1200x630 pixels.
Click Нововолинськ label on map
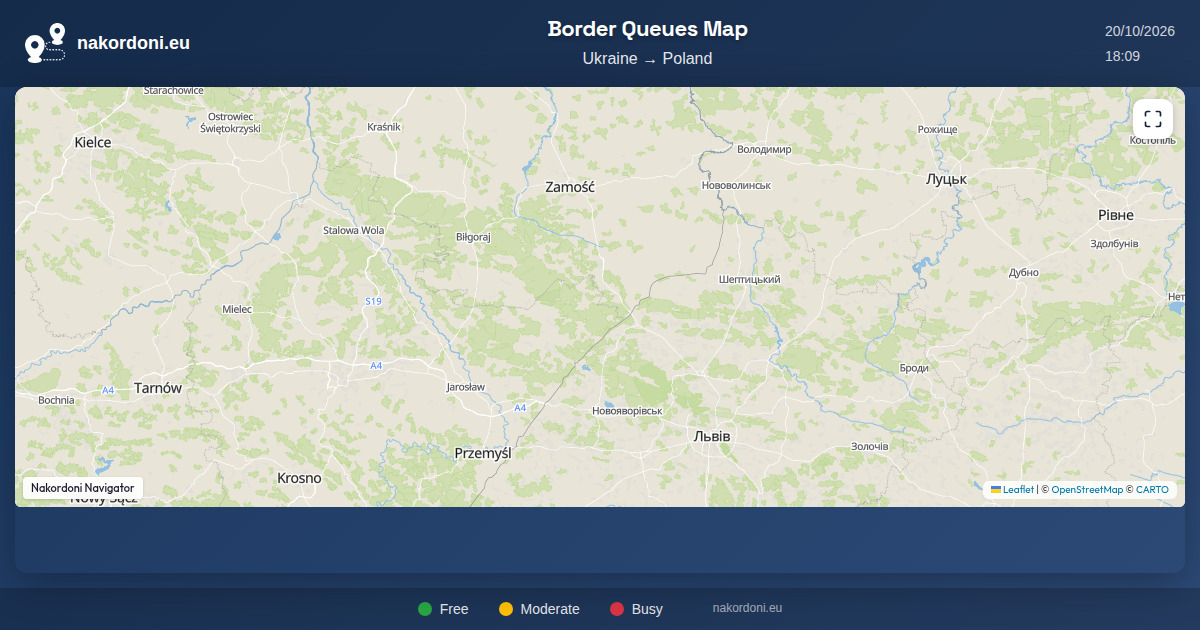[737, 185]
